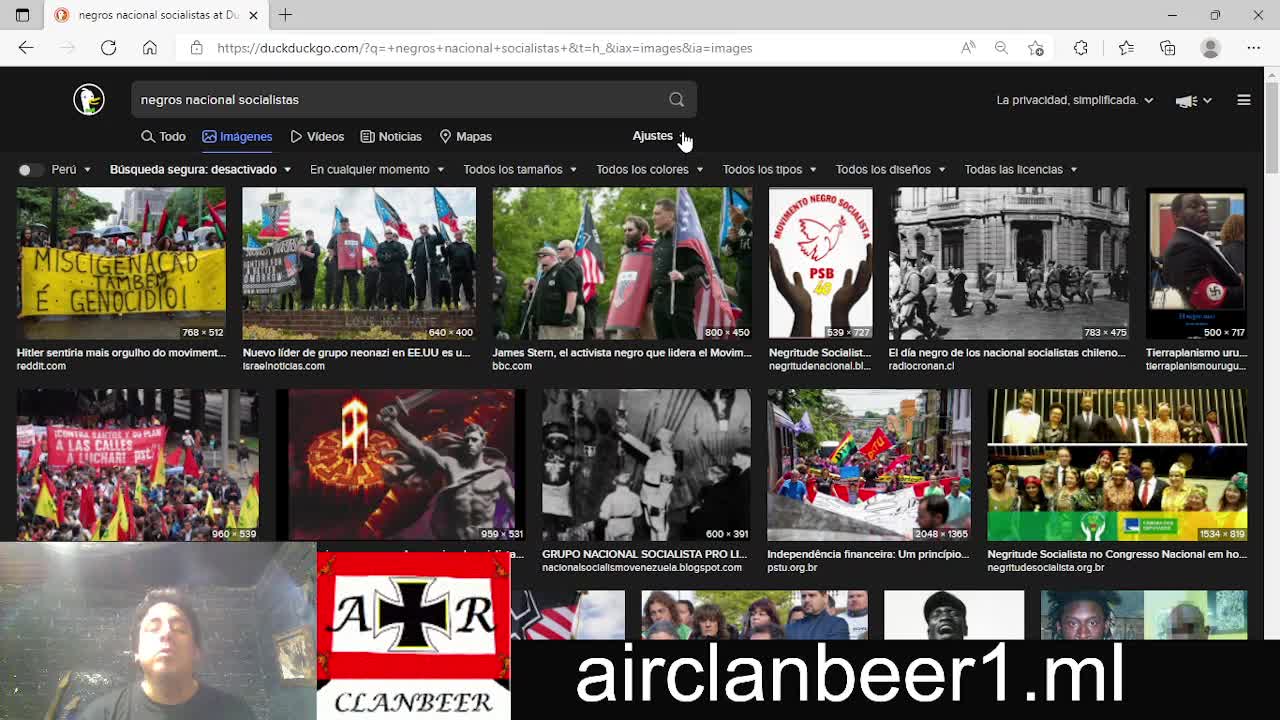Open a new tab with plus icon
This screenshot has height=720, width=1280.
[286, 15]
